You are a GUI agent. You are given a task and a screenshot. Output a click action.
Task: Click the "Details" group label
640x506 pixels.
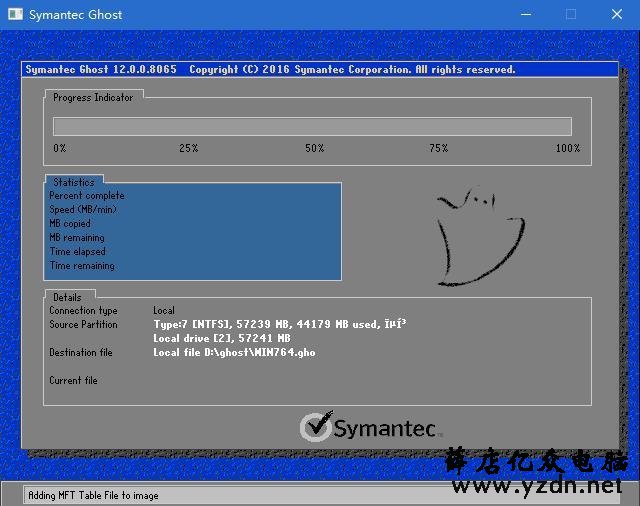[x=67, y=297]
